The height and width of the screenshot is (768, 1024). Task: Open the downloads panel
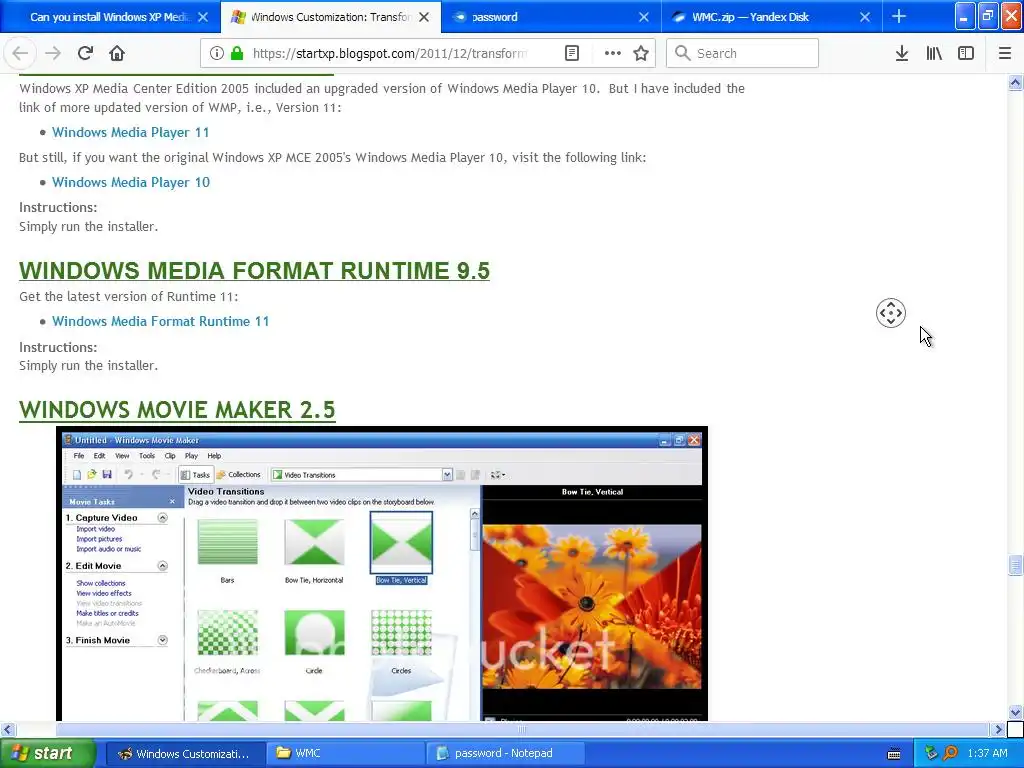(x=902, y=53)
